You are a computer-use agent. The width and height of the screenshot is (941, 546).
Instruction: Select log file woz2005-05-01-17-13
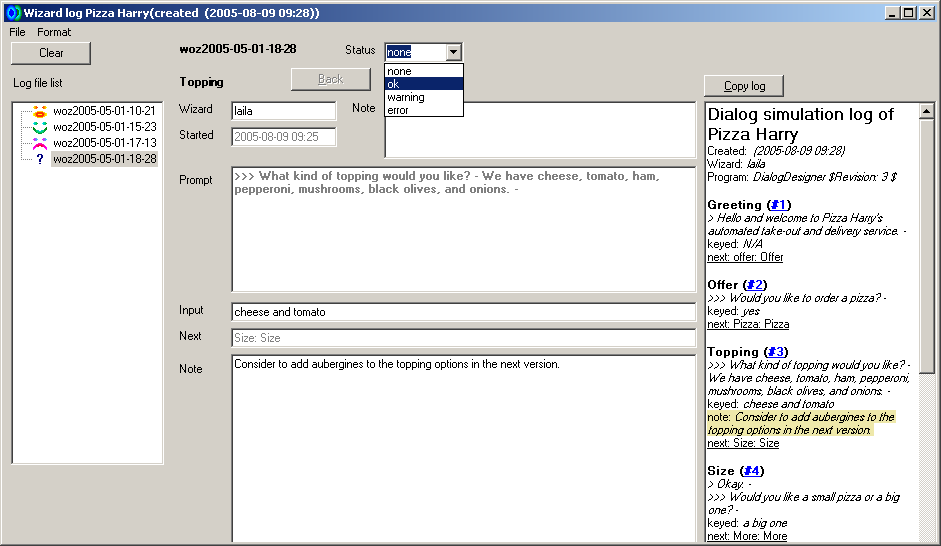coord(104,143)
